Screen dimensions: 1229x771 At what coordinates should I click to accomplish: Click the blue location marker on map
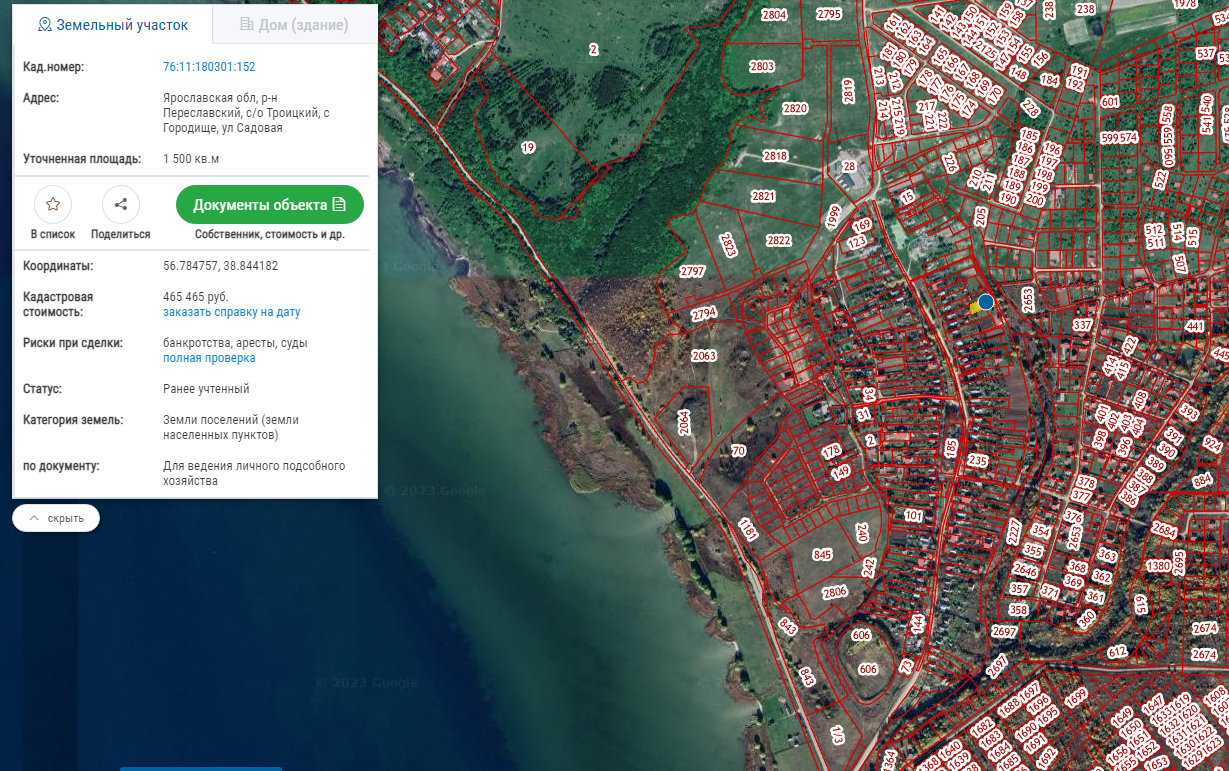click(x=986, y=301)
